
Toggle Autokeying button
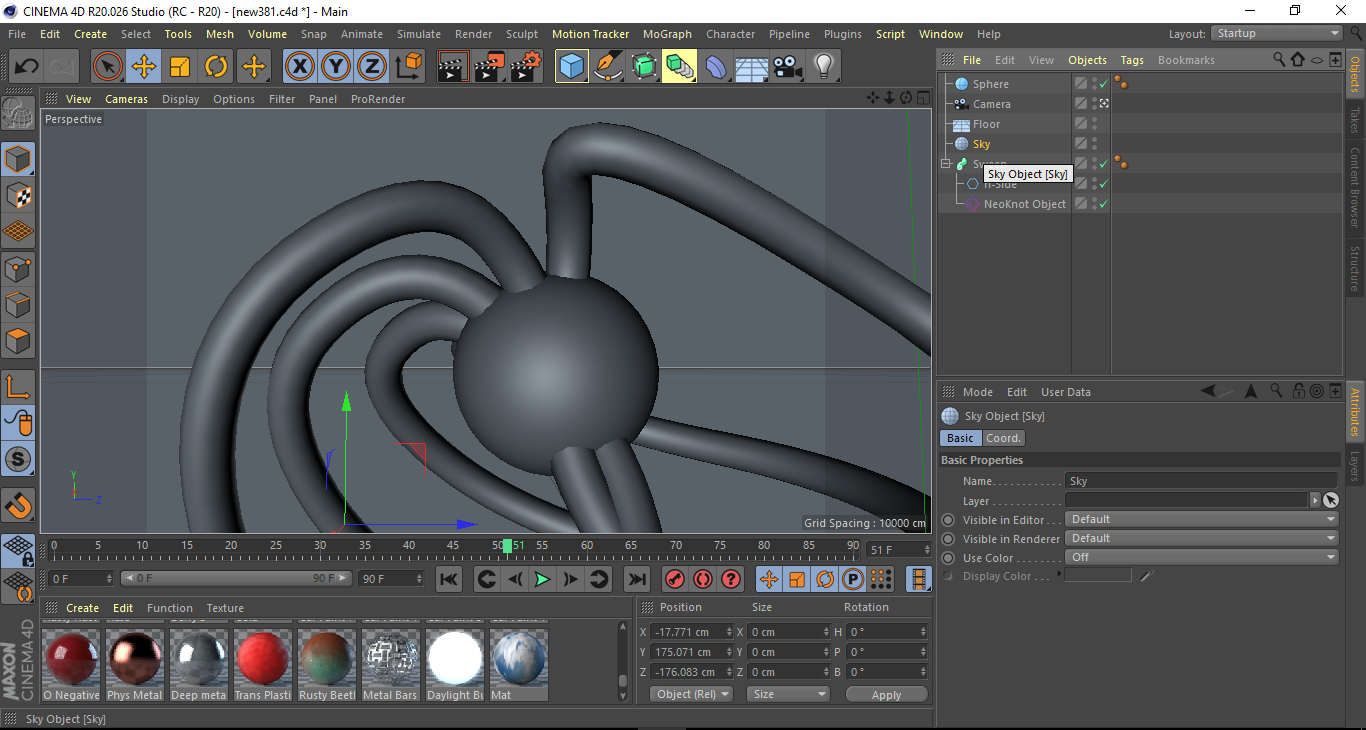click(x=703, y=579)
